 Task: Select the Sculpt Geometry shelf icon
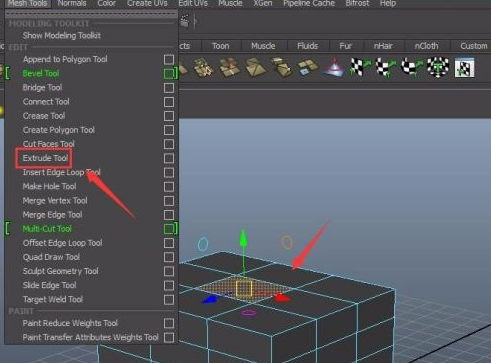tap(334, 68)
